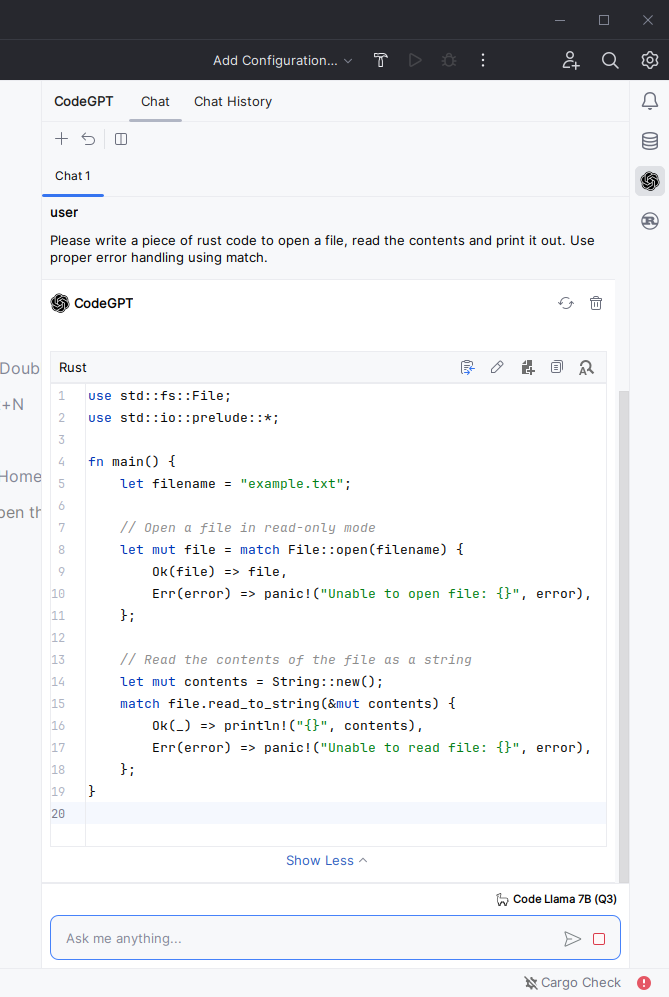The height and width of the screenshot is (997, 669).
Task: Click the string "example.txt" in code
Action: (x=292, y=484)
